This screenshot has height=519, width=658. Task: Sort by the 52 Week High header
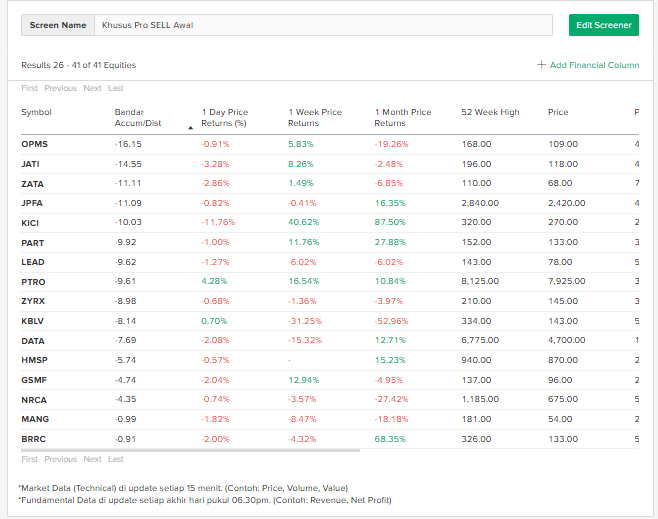pyautogui.click(x=490, y=112)
